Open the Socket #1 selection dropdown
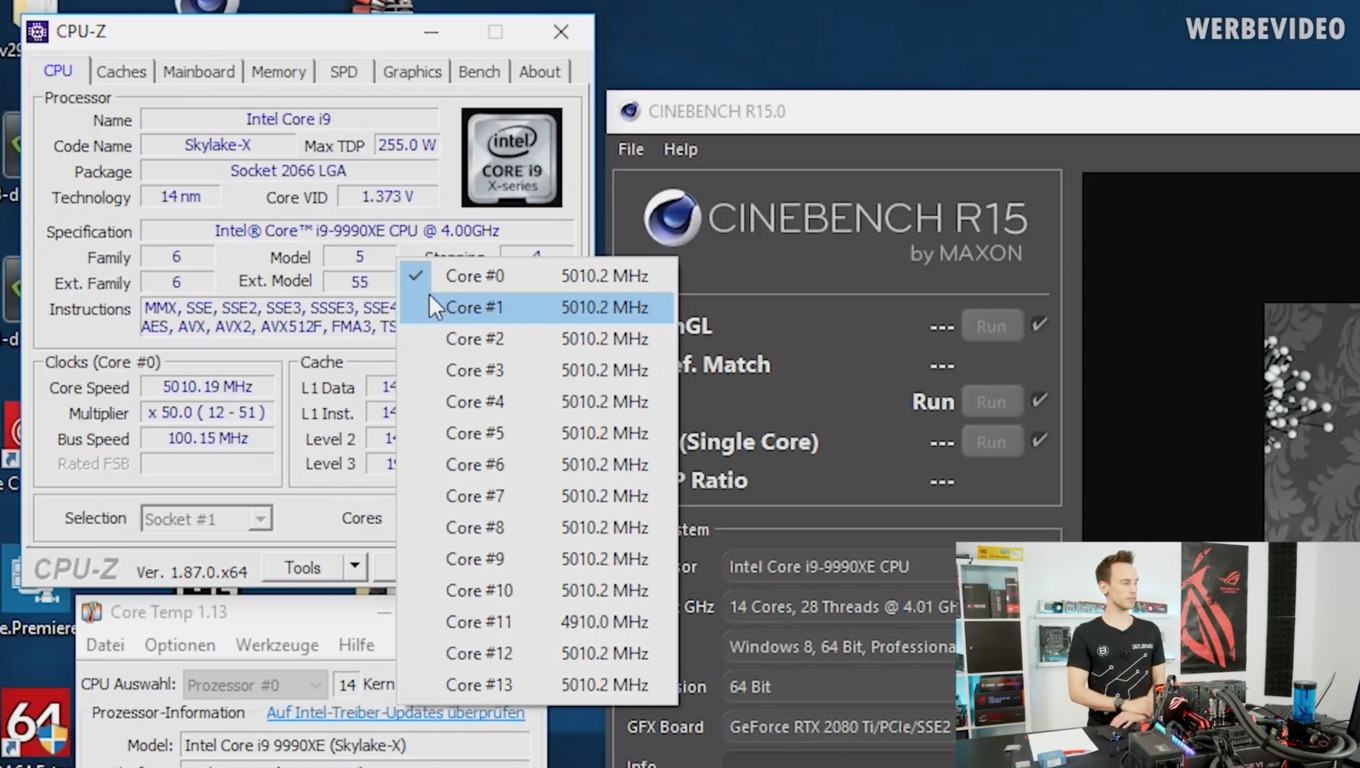 pos(206,519)
